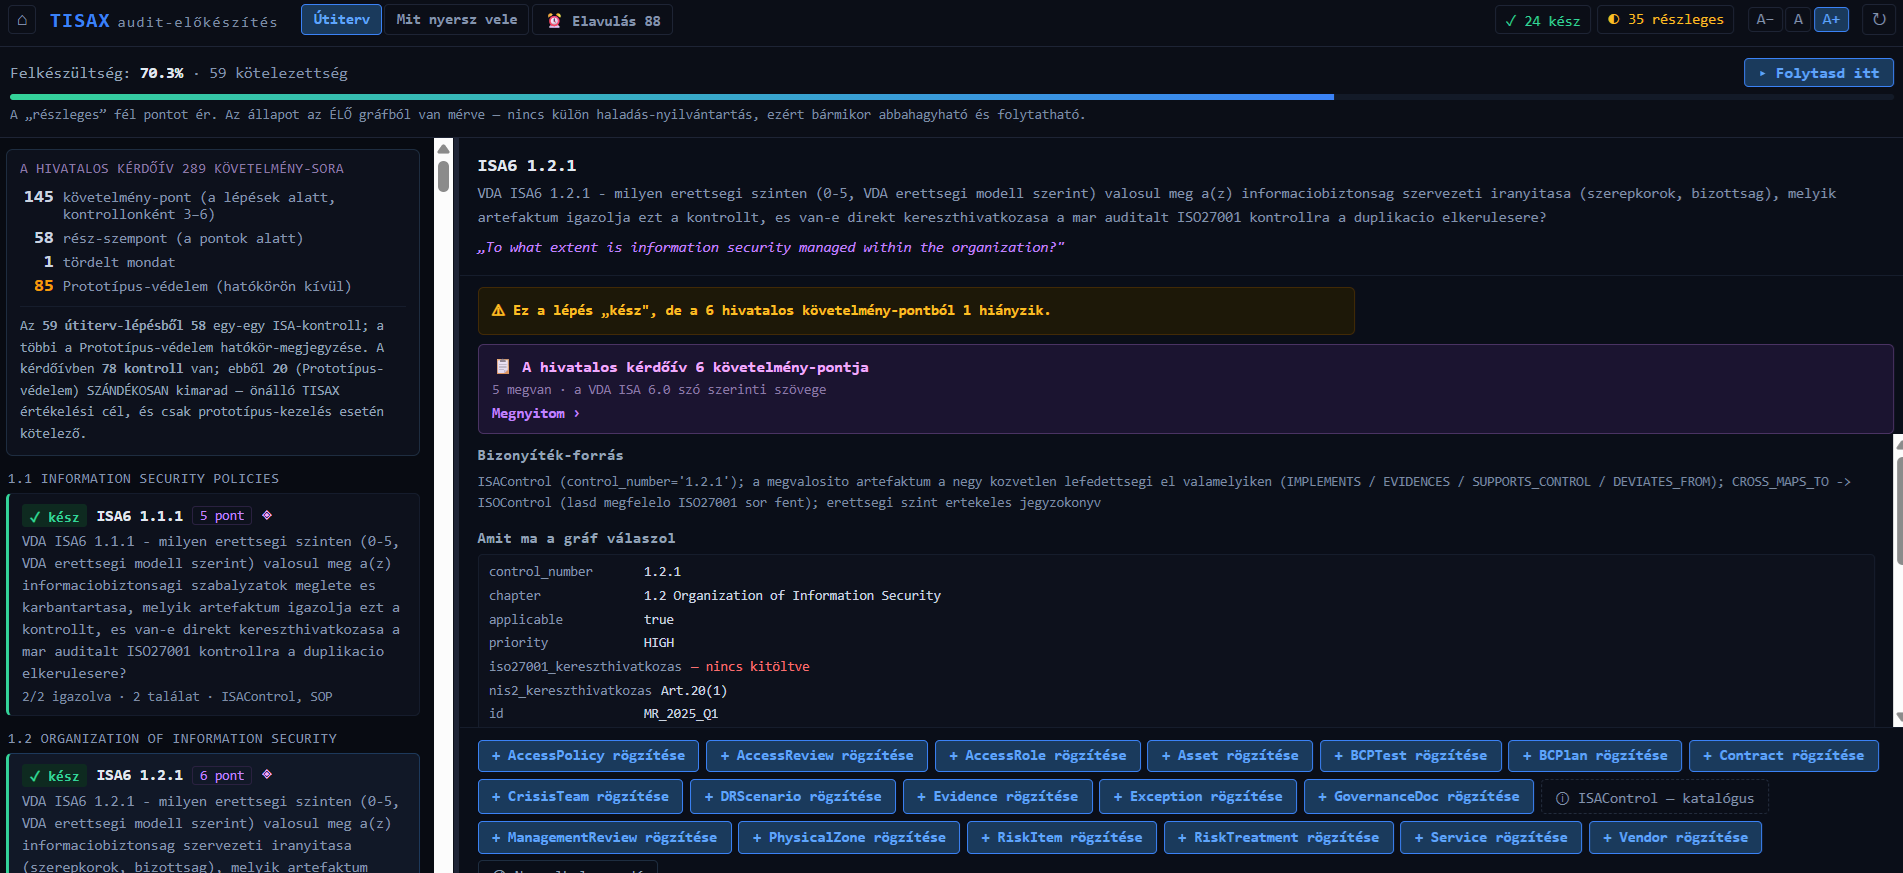Click the Contract rögzítése button
This screenshot has height=873, width=1903.
[x=1784, y=756]
